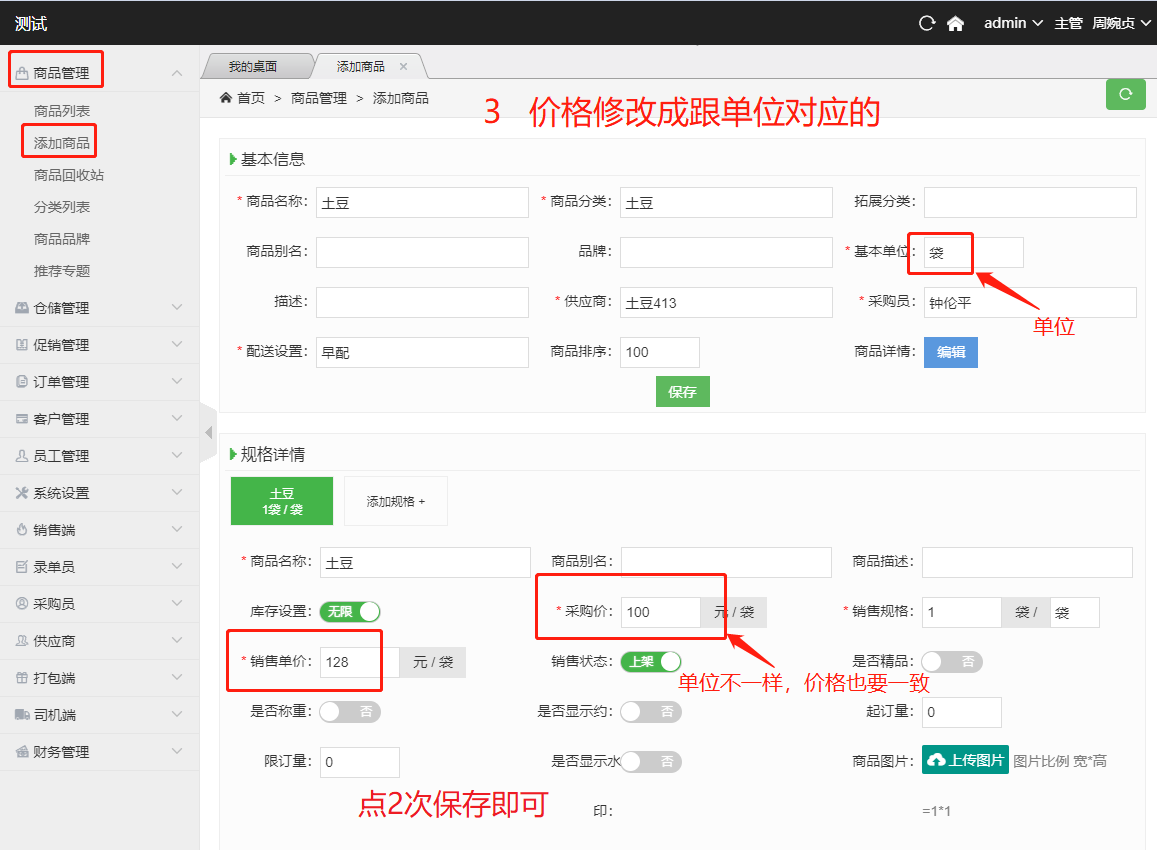Turn on the 是否称重 switch
This screenshot has height=850, width=1157.
click(x=350, y=711)
